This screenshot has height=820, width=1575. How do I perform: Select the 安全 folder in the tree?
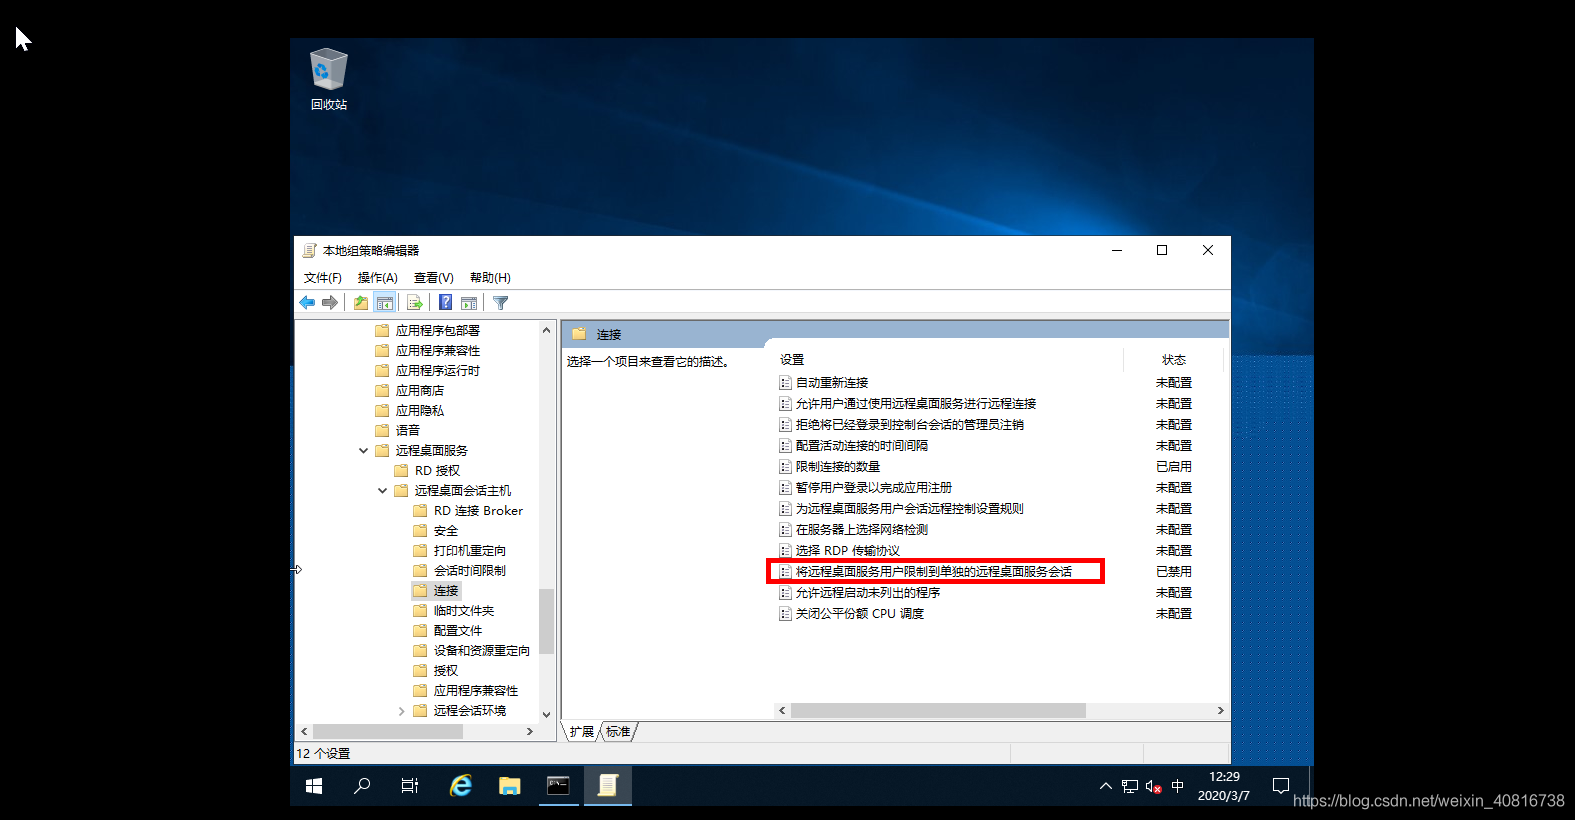click(x=446, y=531)
